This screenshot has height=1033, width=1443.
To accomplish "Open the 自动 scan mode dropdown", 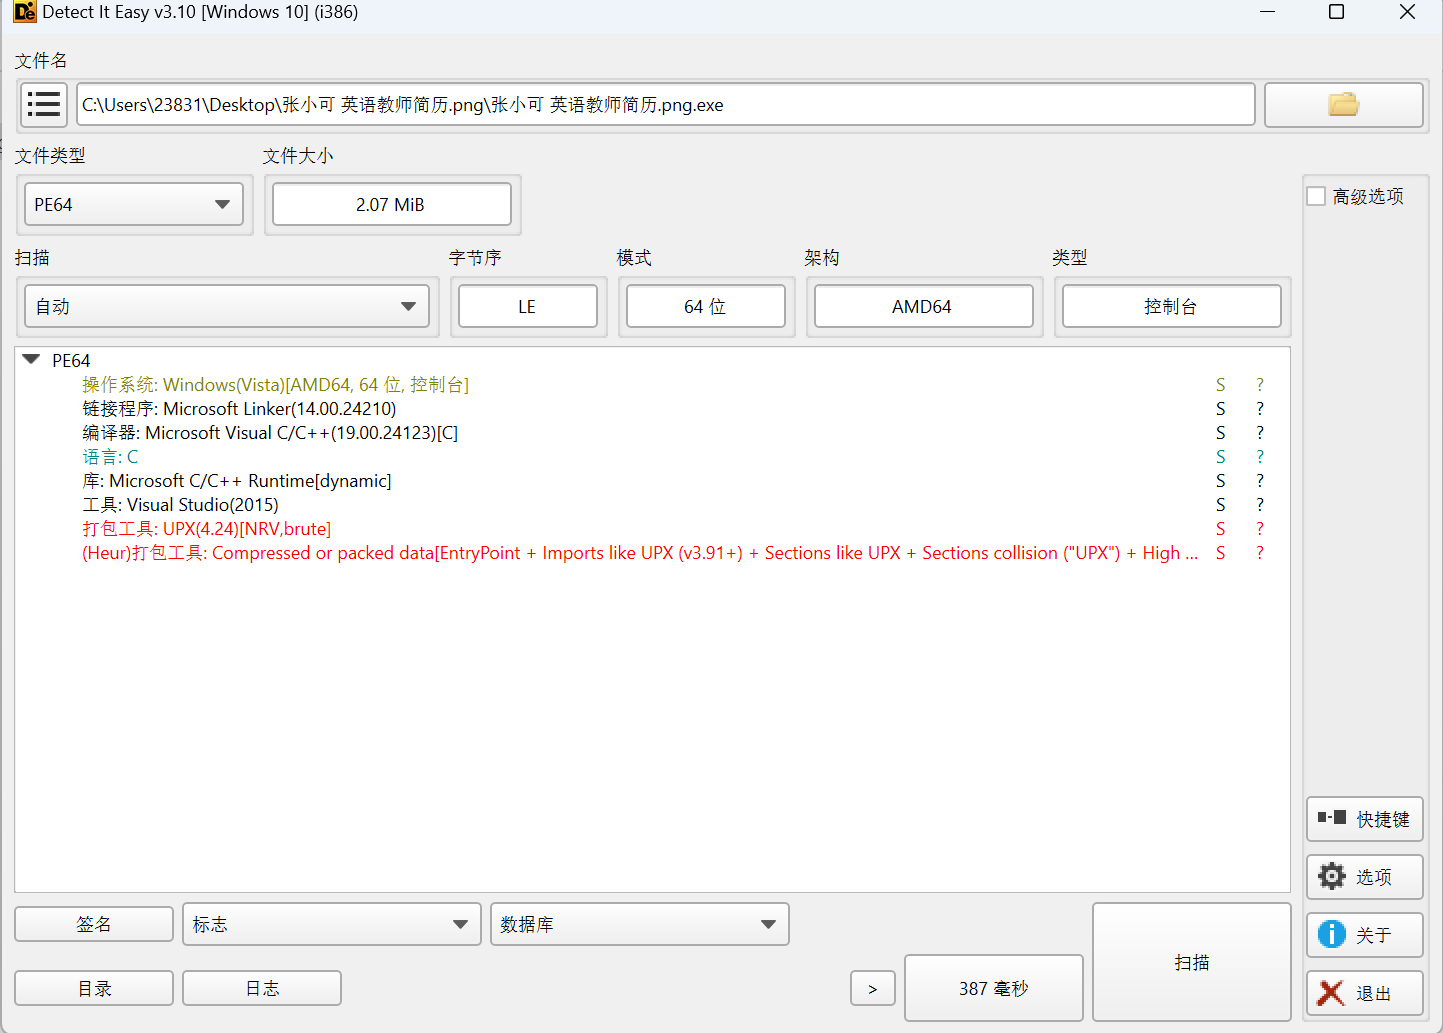I will pos(227,307).
